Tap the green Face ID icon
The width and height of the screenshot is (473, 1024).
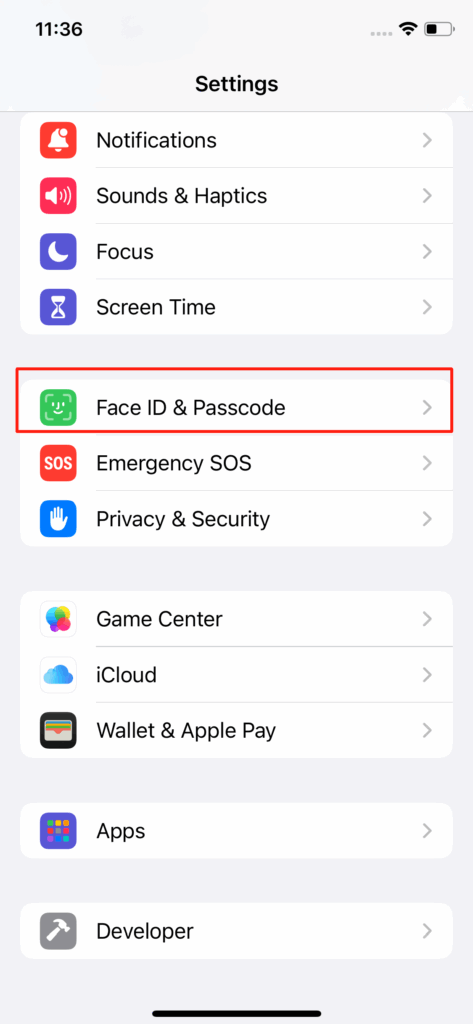pos(58,408)
